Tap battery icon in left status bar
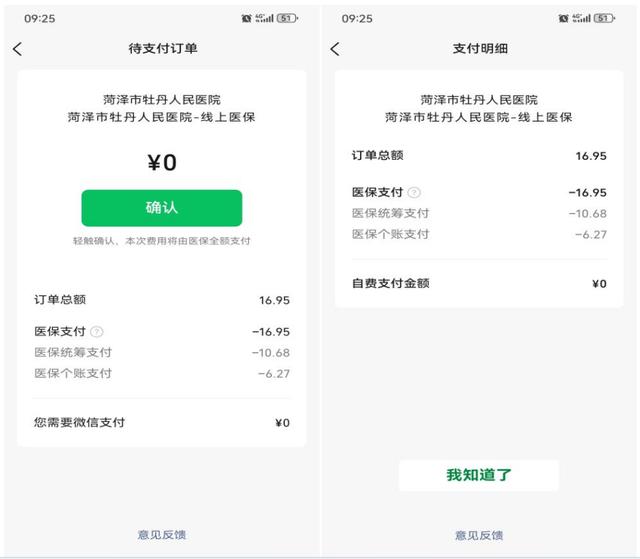The width and height of the screenshot is (640, 559). click(287, 18)
